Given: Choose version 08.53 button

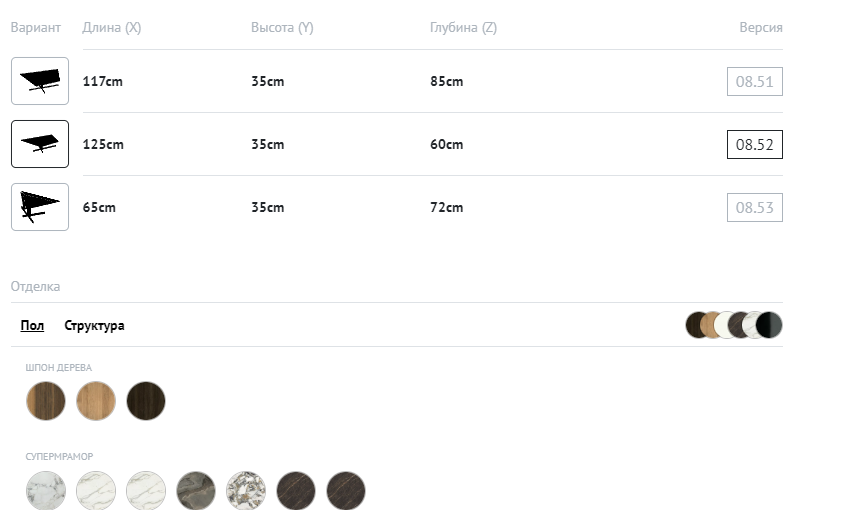Looking at the screenshot, I should [x=754, y=208].
